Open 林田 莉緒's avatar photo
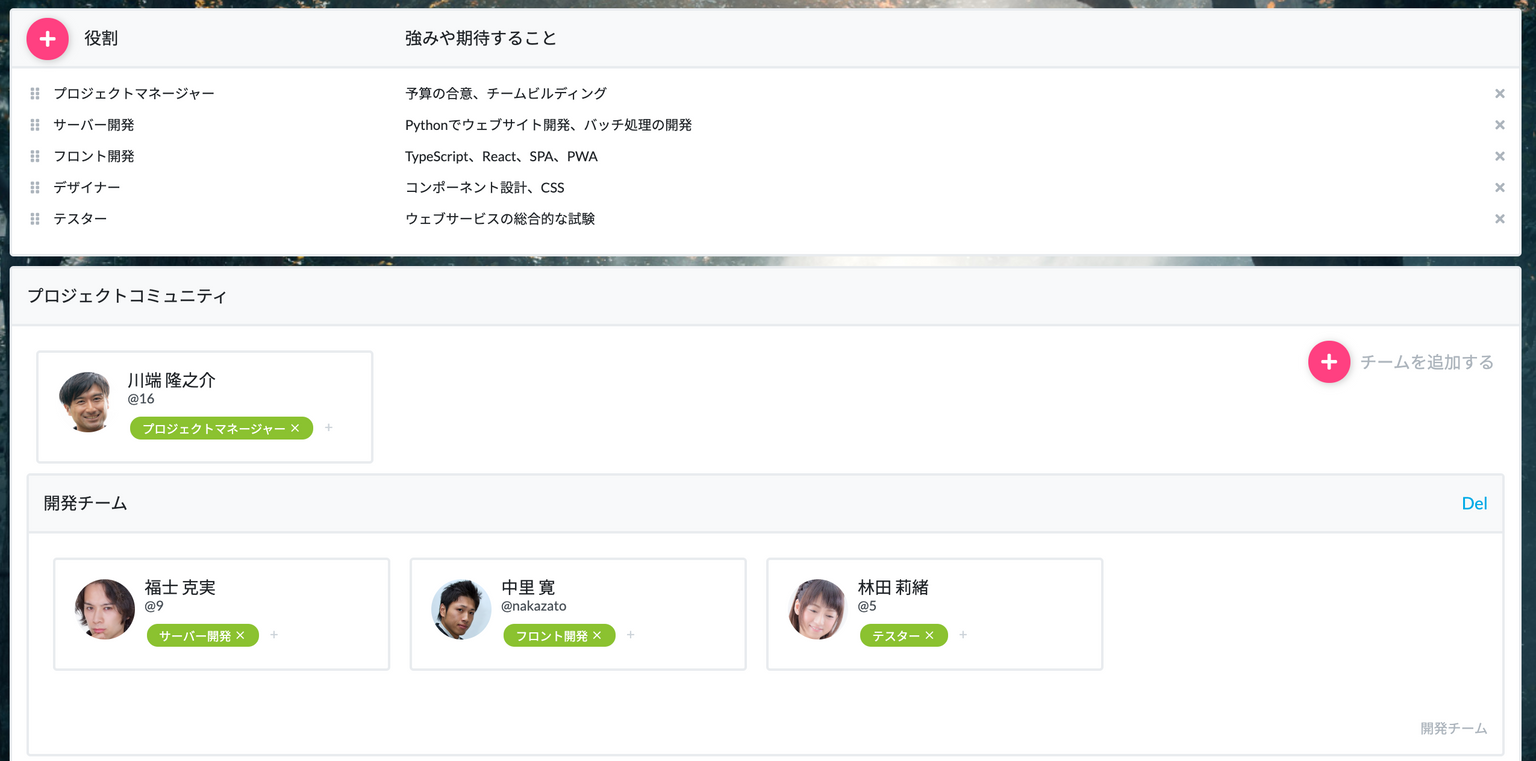Image resolution: width=1536 pixels, height=761 pixels. click(818, 609)
